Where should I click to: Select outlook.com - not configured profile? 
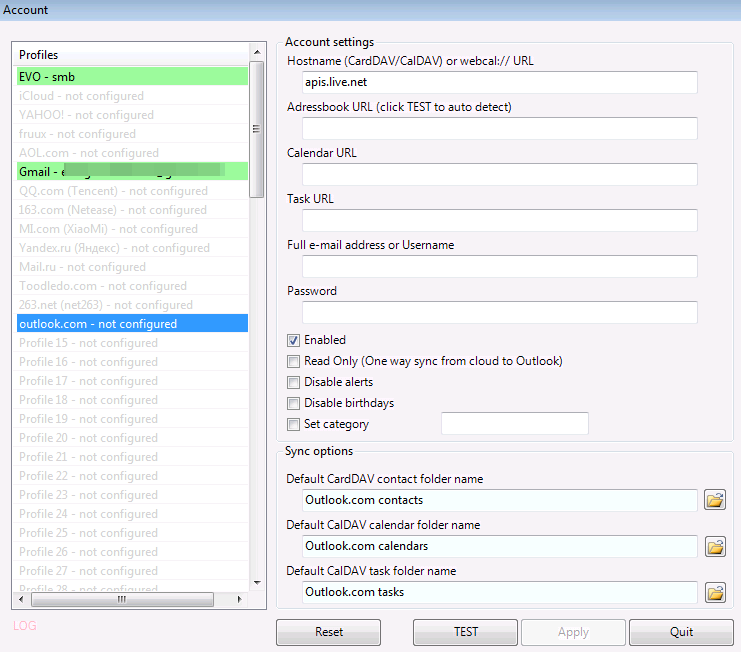132,324
